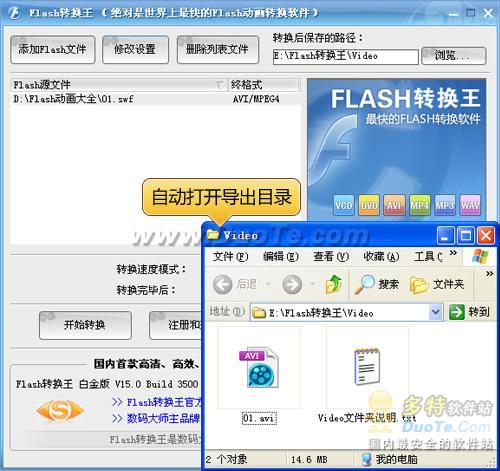Screen dimensions: 500x471
Task: Go up one folder level in Explorer
Action: (334, 284)
